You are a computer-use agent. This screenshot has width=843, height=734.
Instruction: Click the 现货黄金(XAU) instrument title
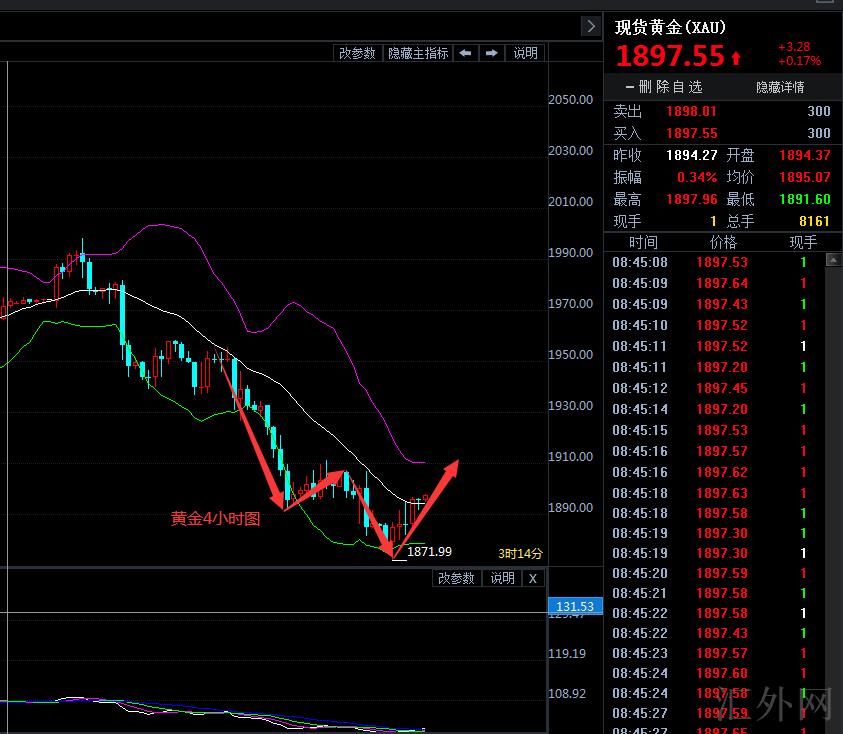click(x=670, y=27)
